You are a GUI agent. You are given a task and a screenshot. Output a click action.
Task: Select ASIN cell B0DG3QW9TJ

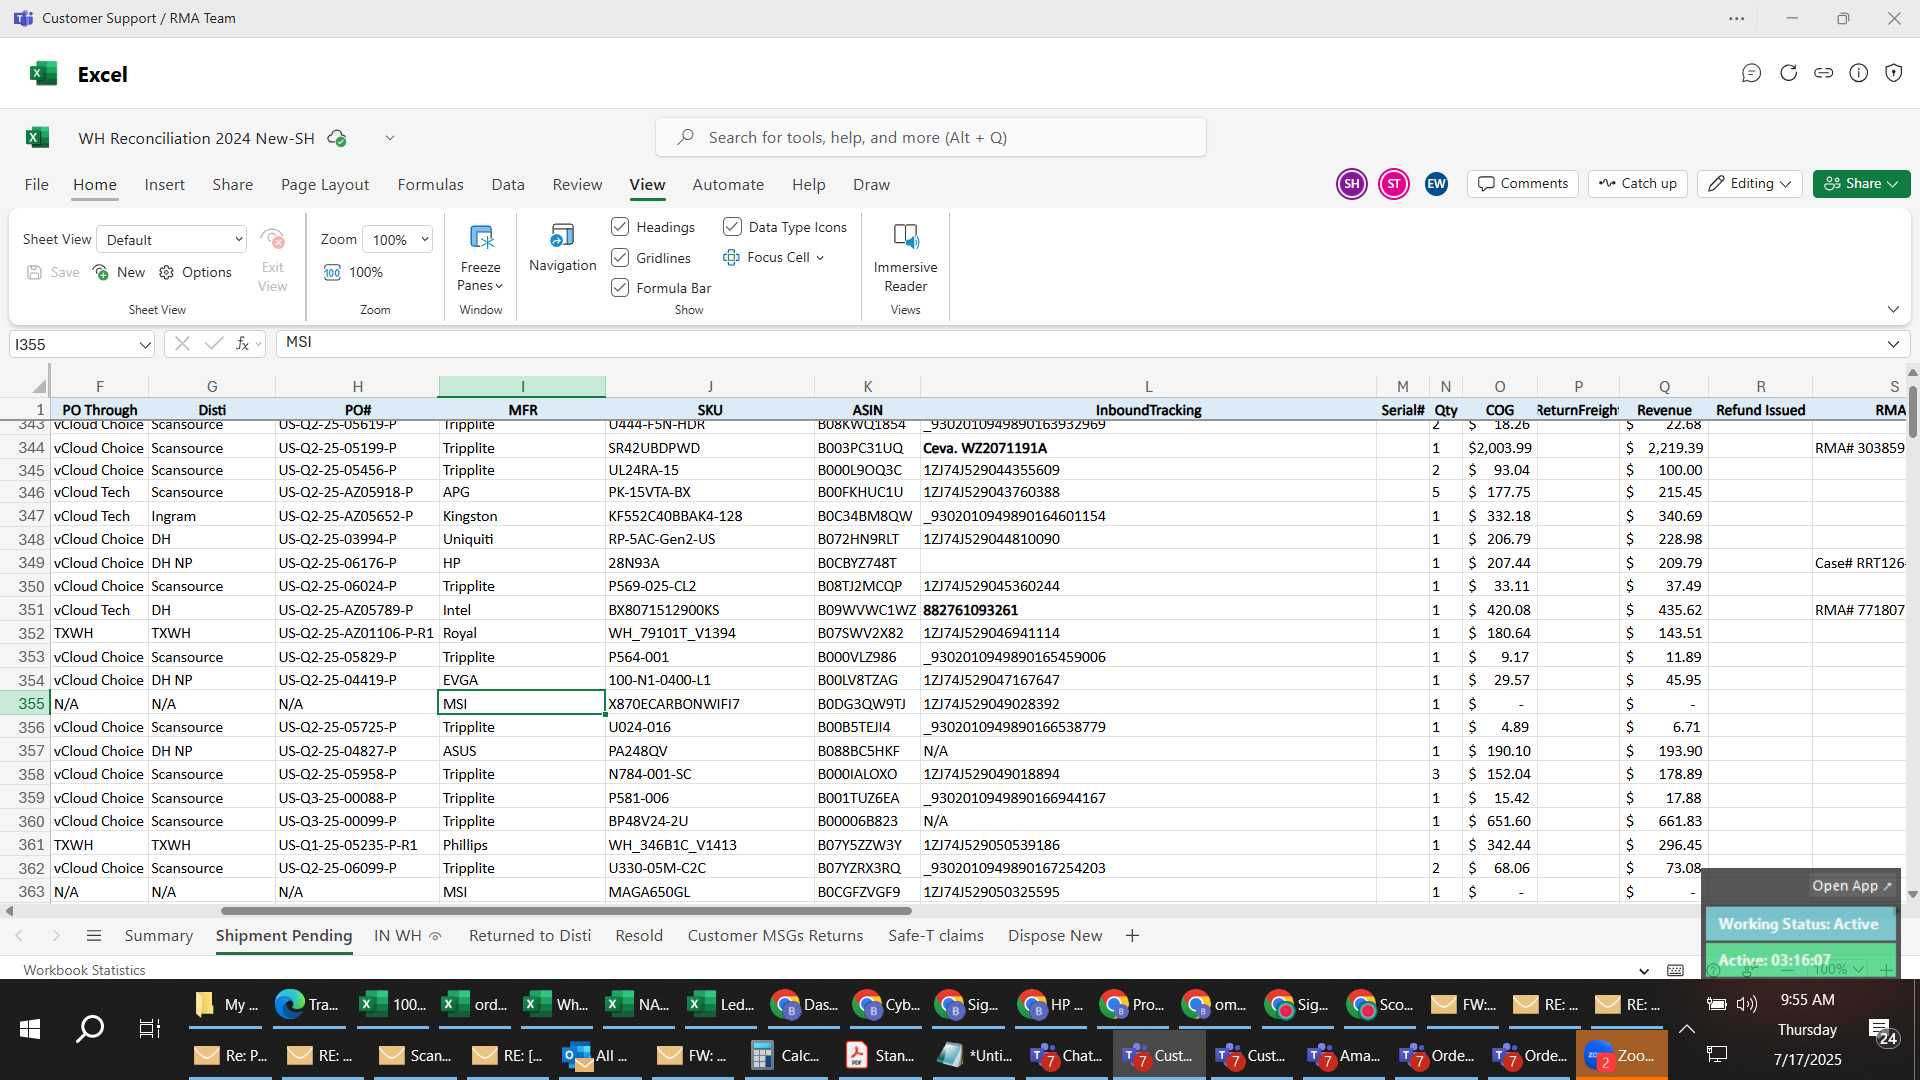[867, 704]
